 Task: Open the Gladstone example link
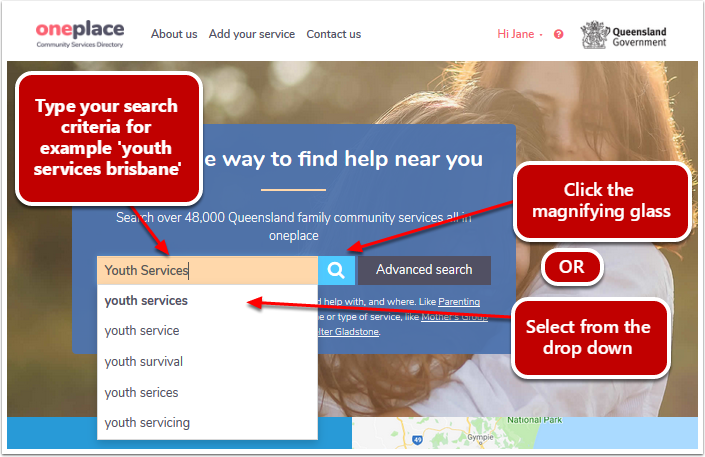point(348,332)
